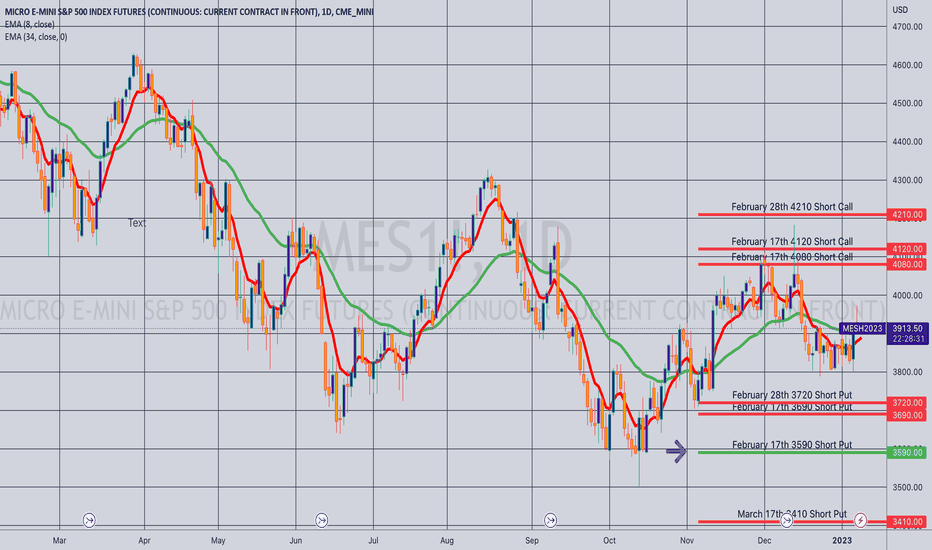Select the chart title Micro E-mini S&P 500 legend

[189, 11]
